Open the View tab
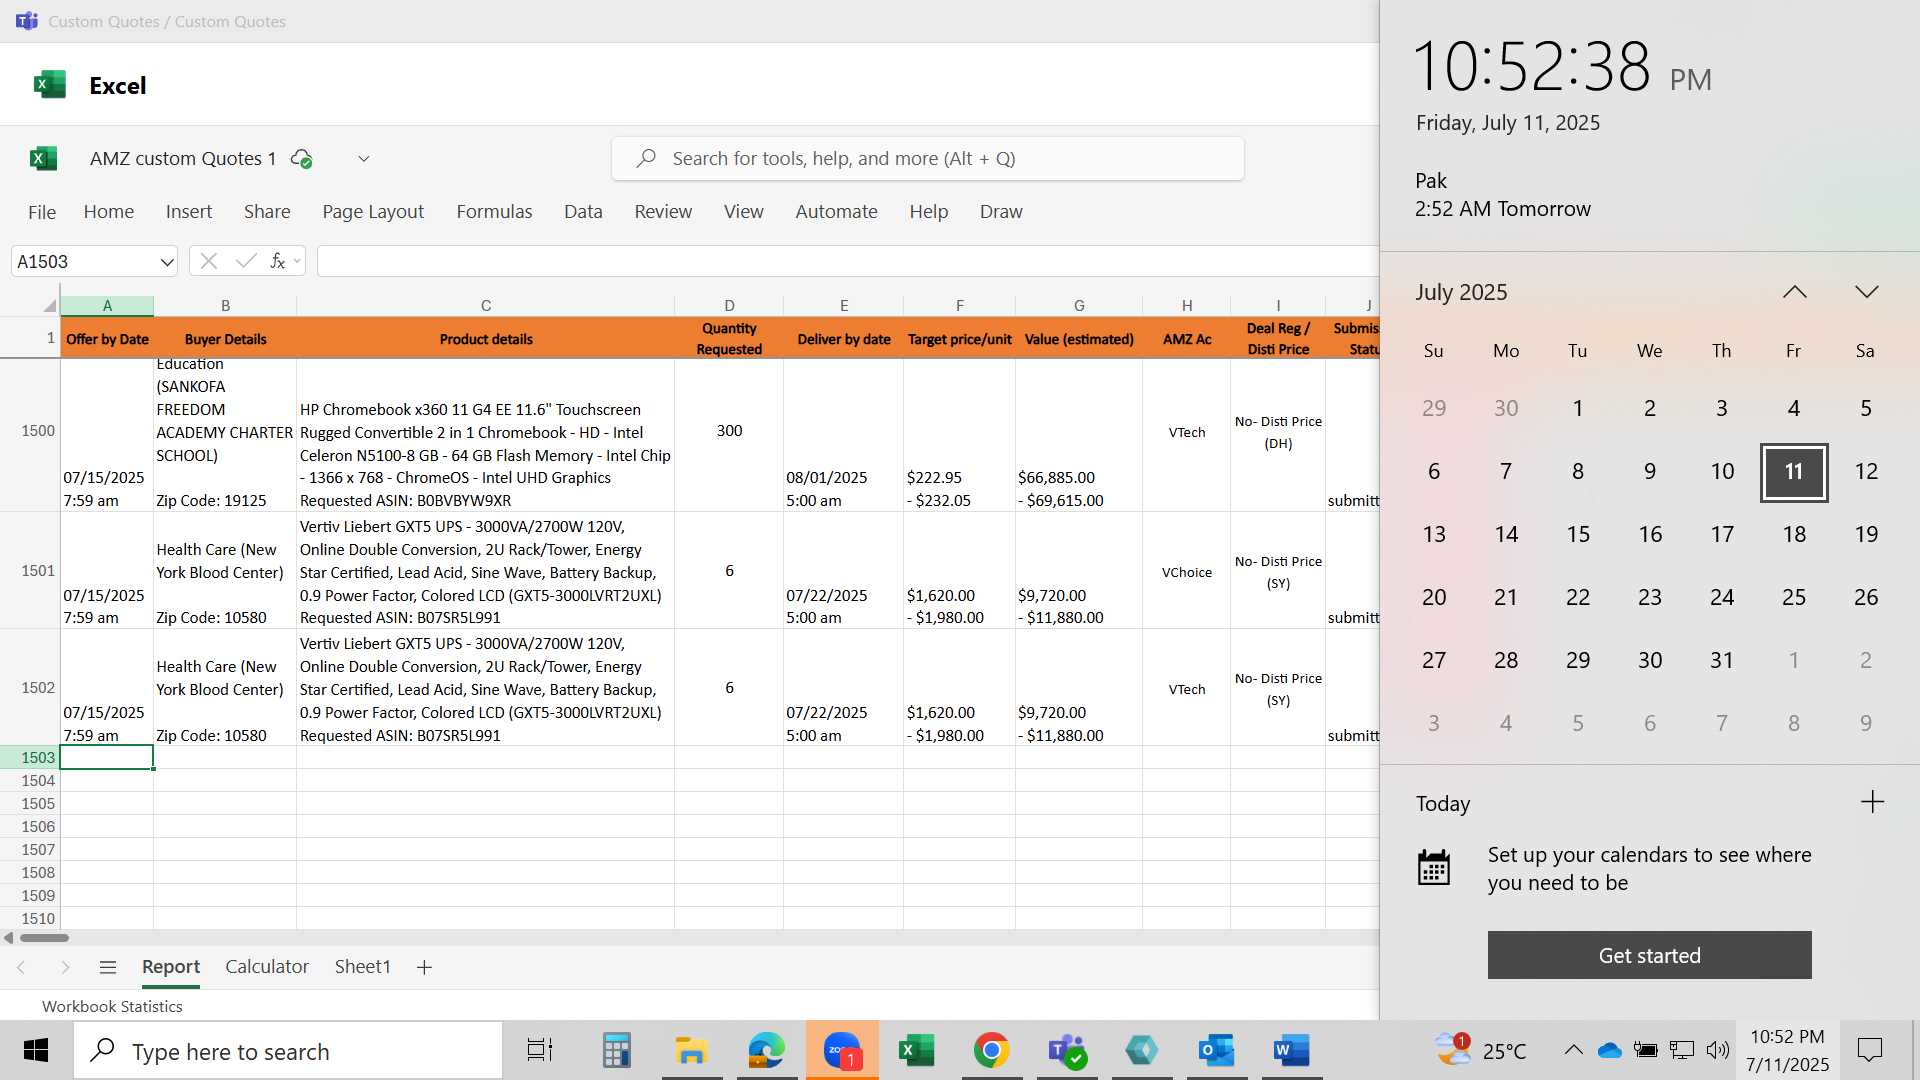 click(x=744, y=211)
